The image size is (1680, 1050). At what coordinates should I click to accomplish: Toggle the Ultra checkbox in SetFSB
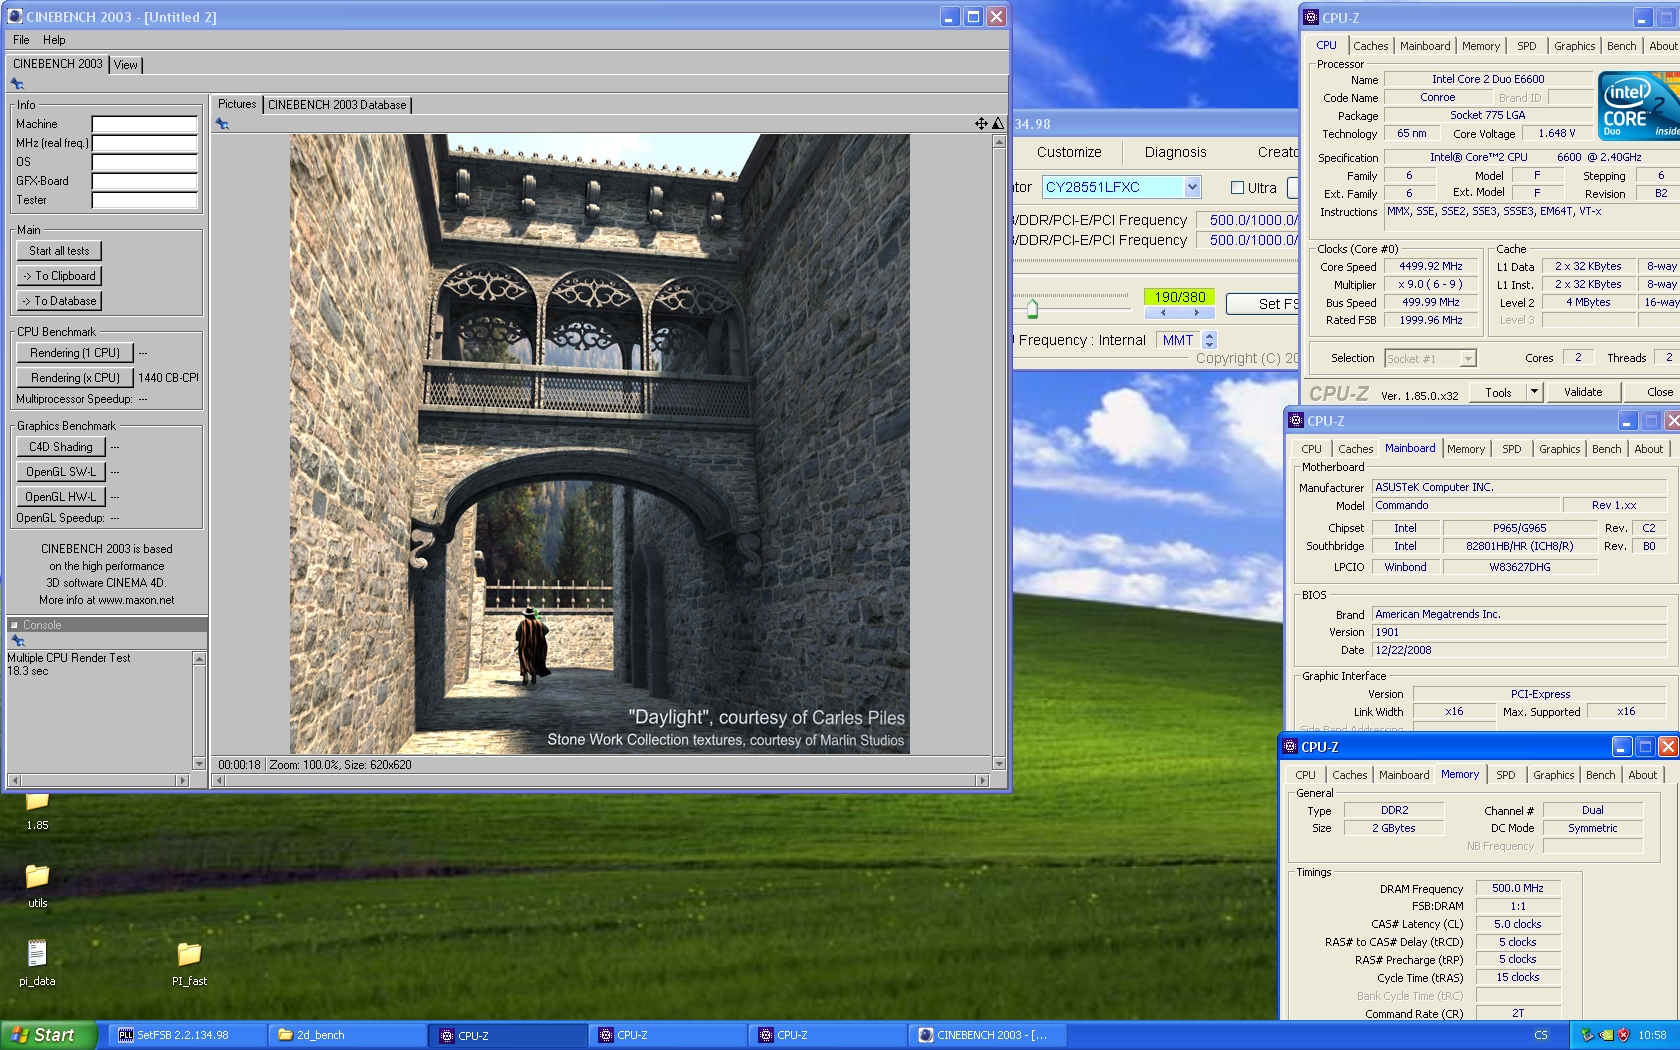(1237, 187)
